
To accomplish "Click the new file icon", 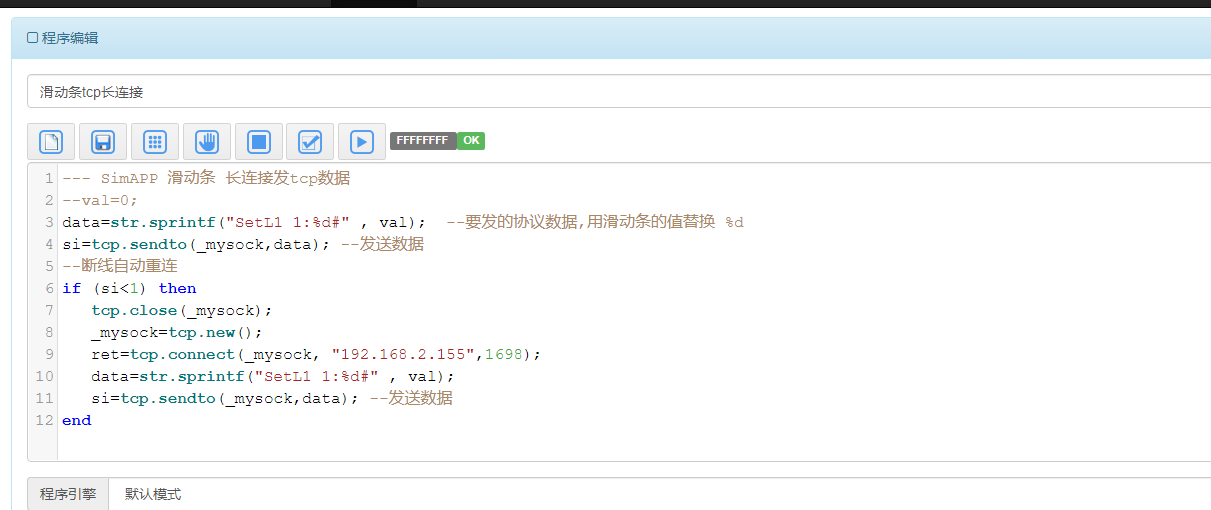I will (x=51, y=142).
